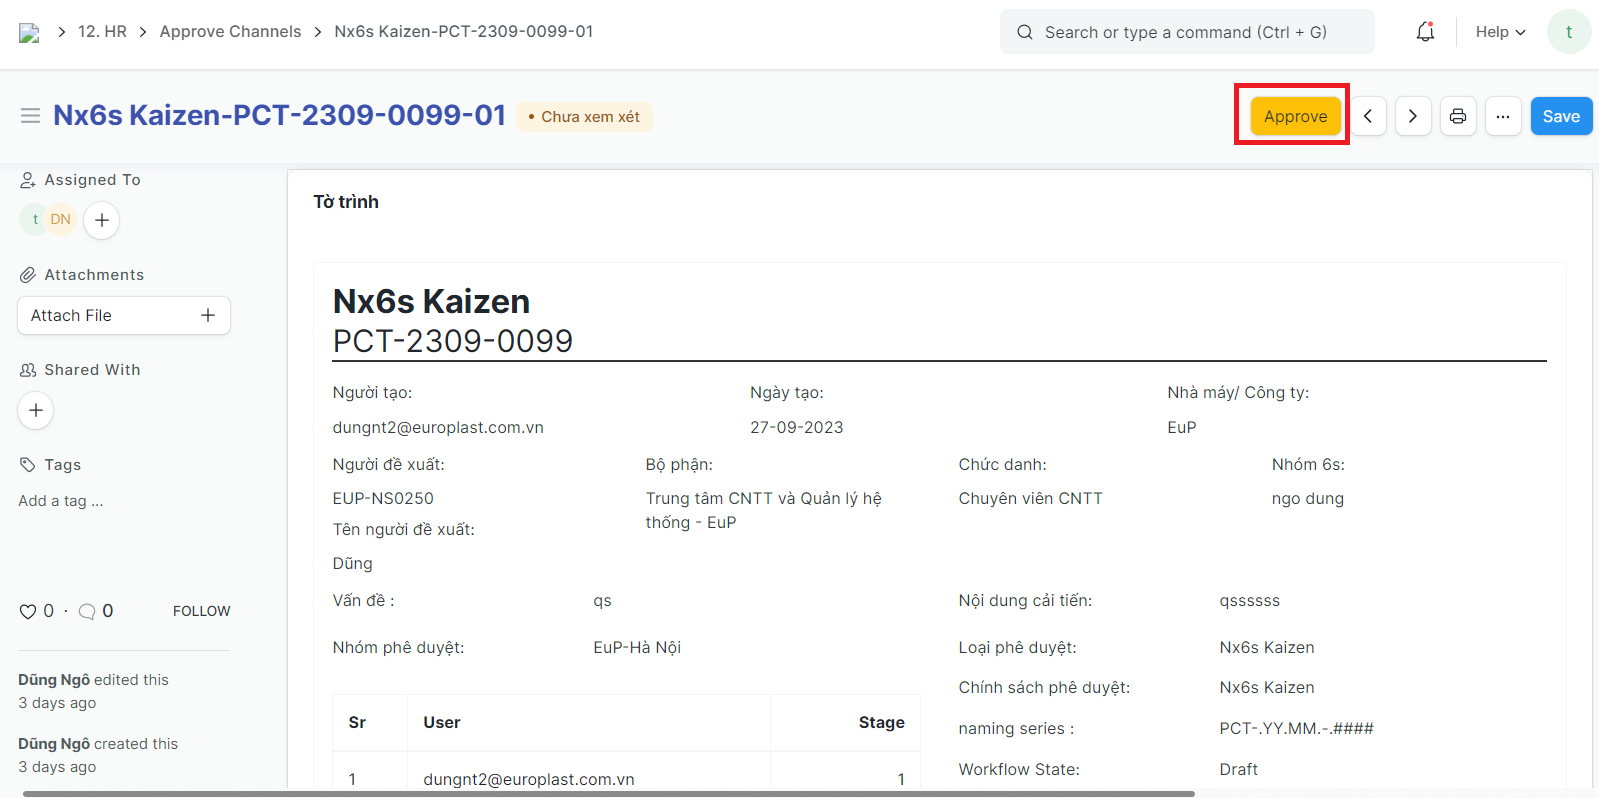Viewport: 1599px width, 798px height.
Task: Click the blue Save button
Action: coord(1560,116)
